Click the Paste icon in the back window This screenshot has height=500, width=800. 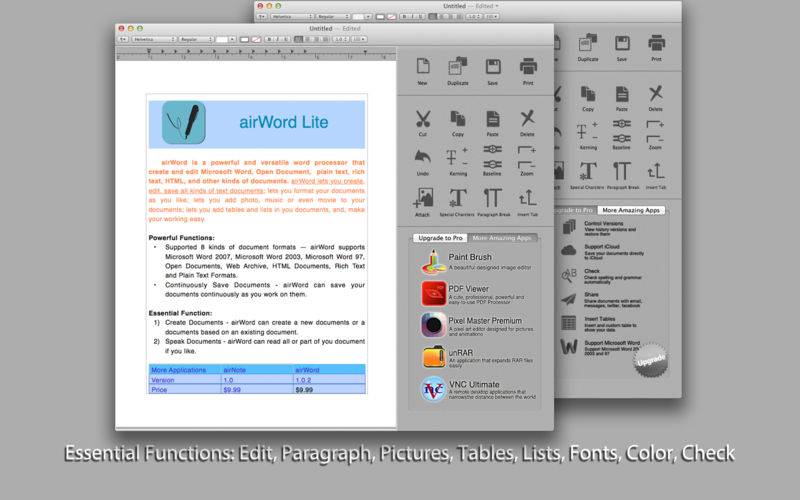[x=622, y=94]
